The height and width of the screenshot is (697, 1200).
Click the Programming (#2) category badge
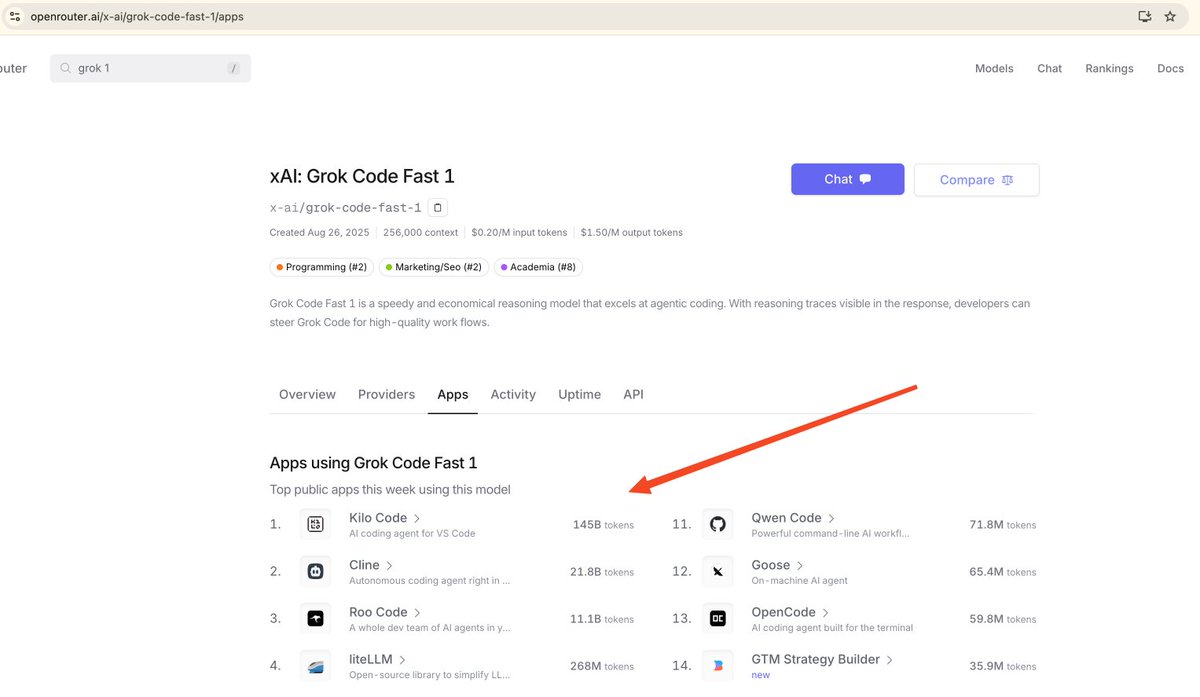click(320, 267)
